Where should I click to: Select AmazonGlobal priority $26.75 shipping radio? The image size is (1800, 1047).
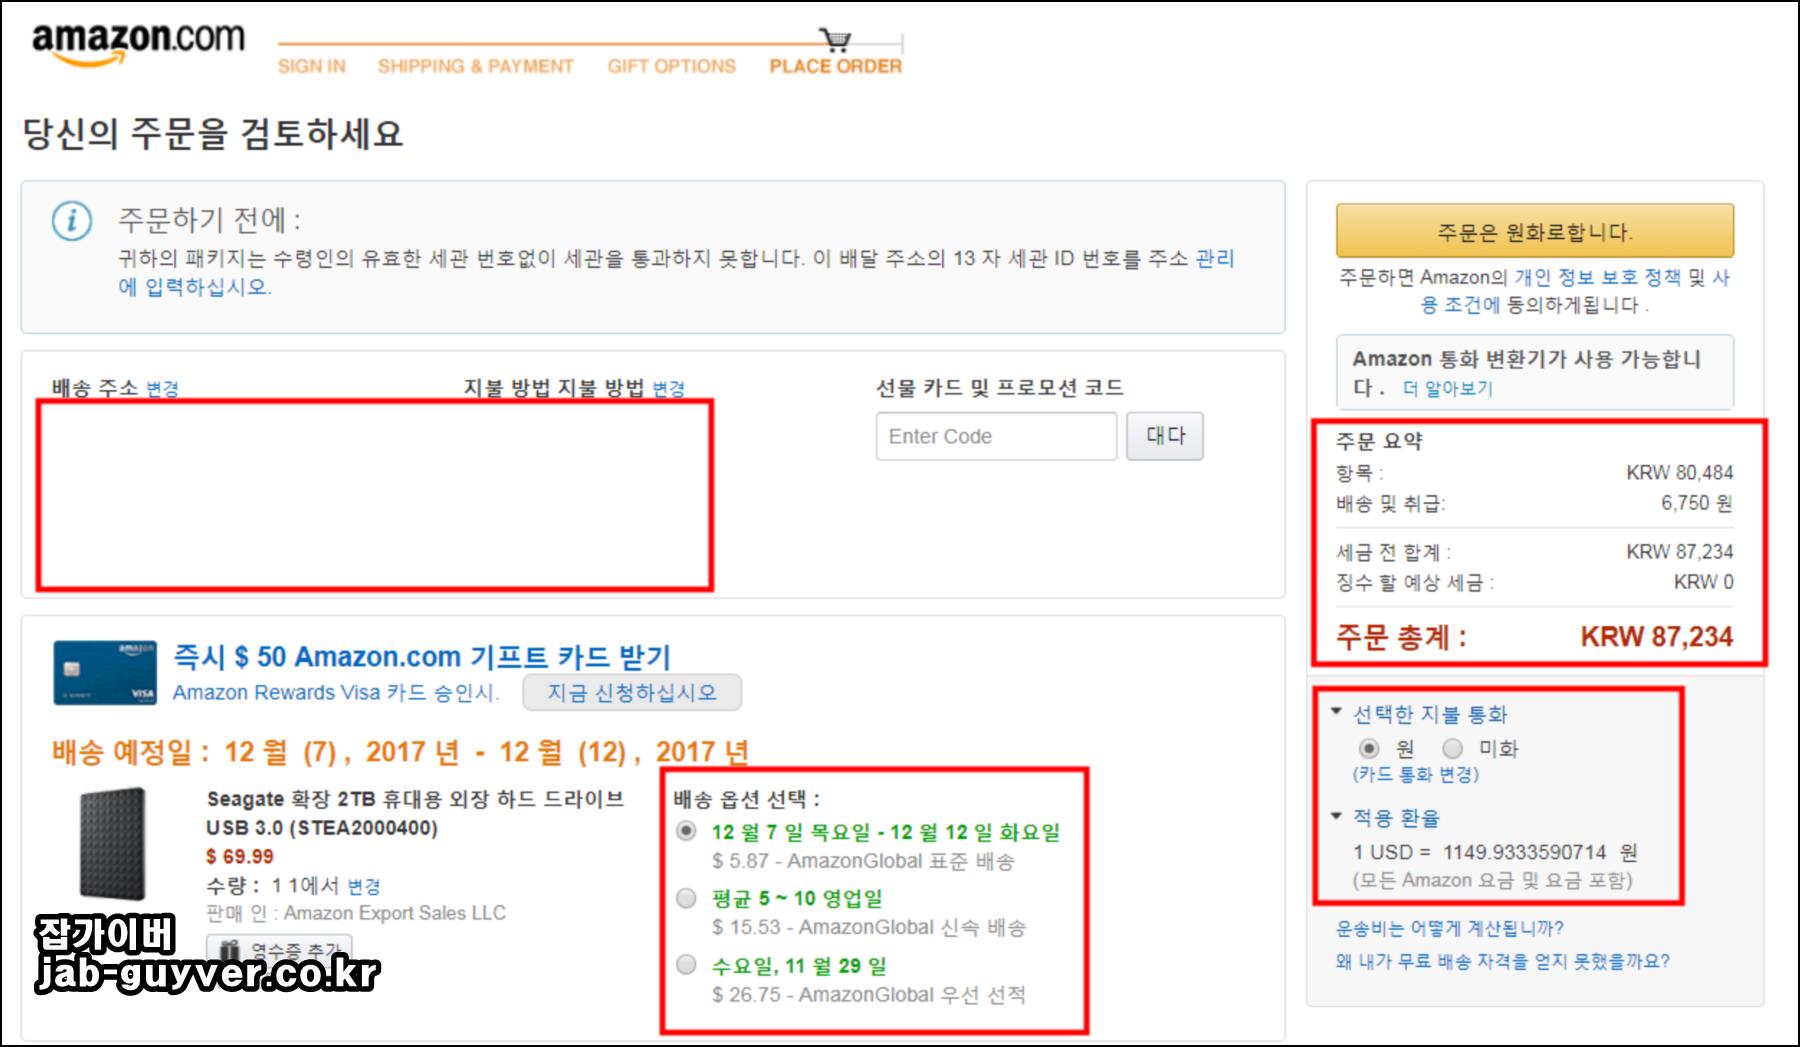tap(687, 965)
